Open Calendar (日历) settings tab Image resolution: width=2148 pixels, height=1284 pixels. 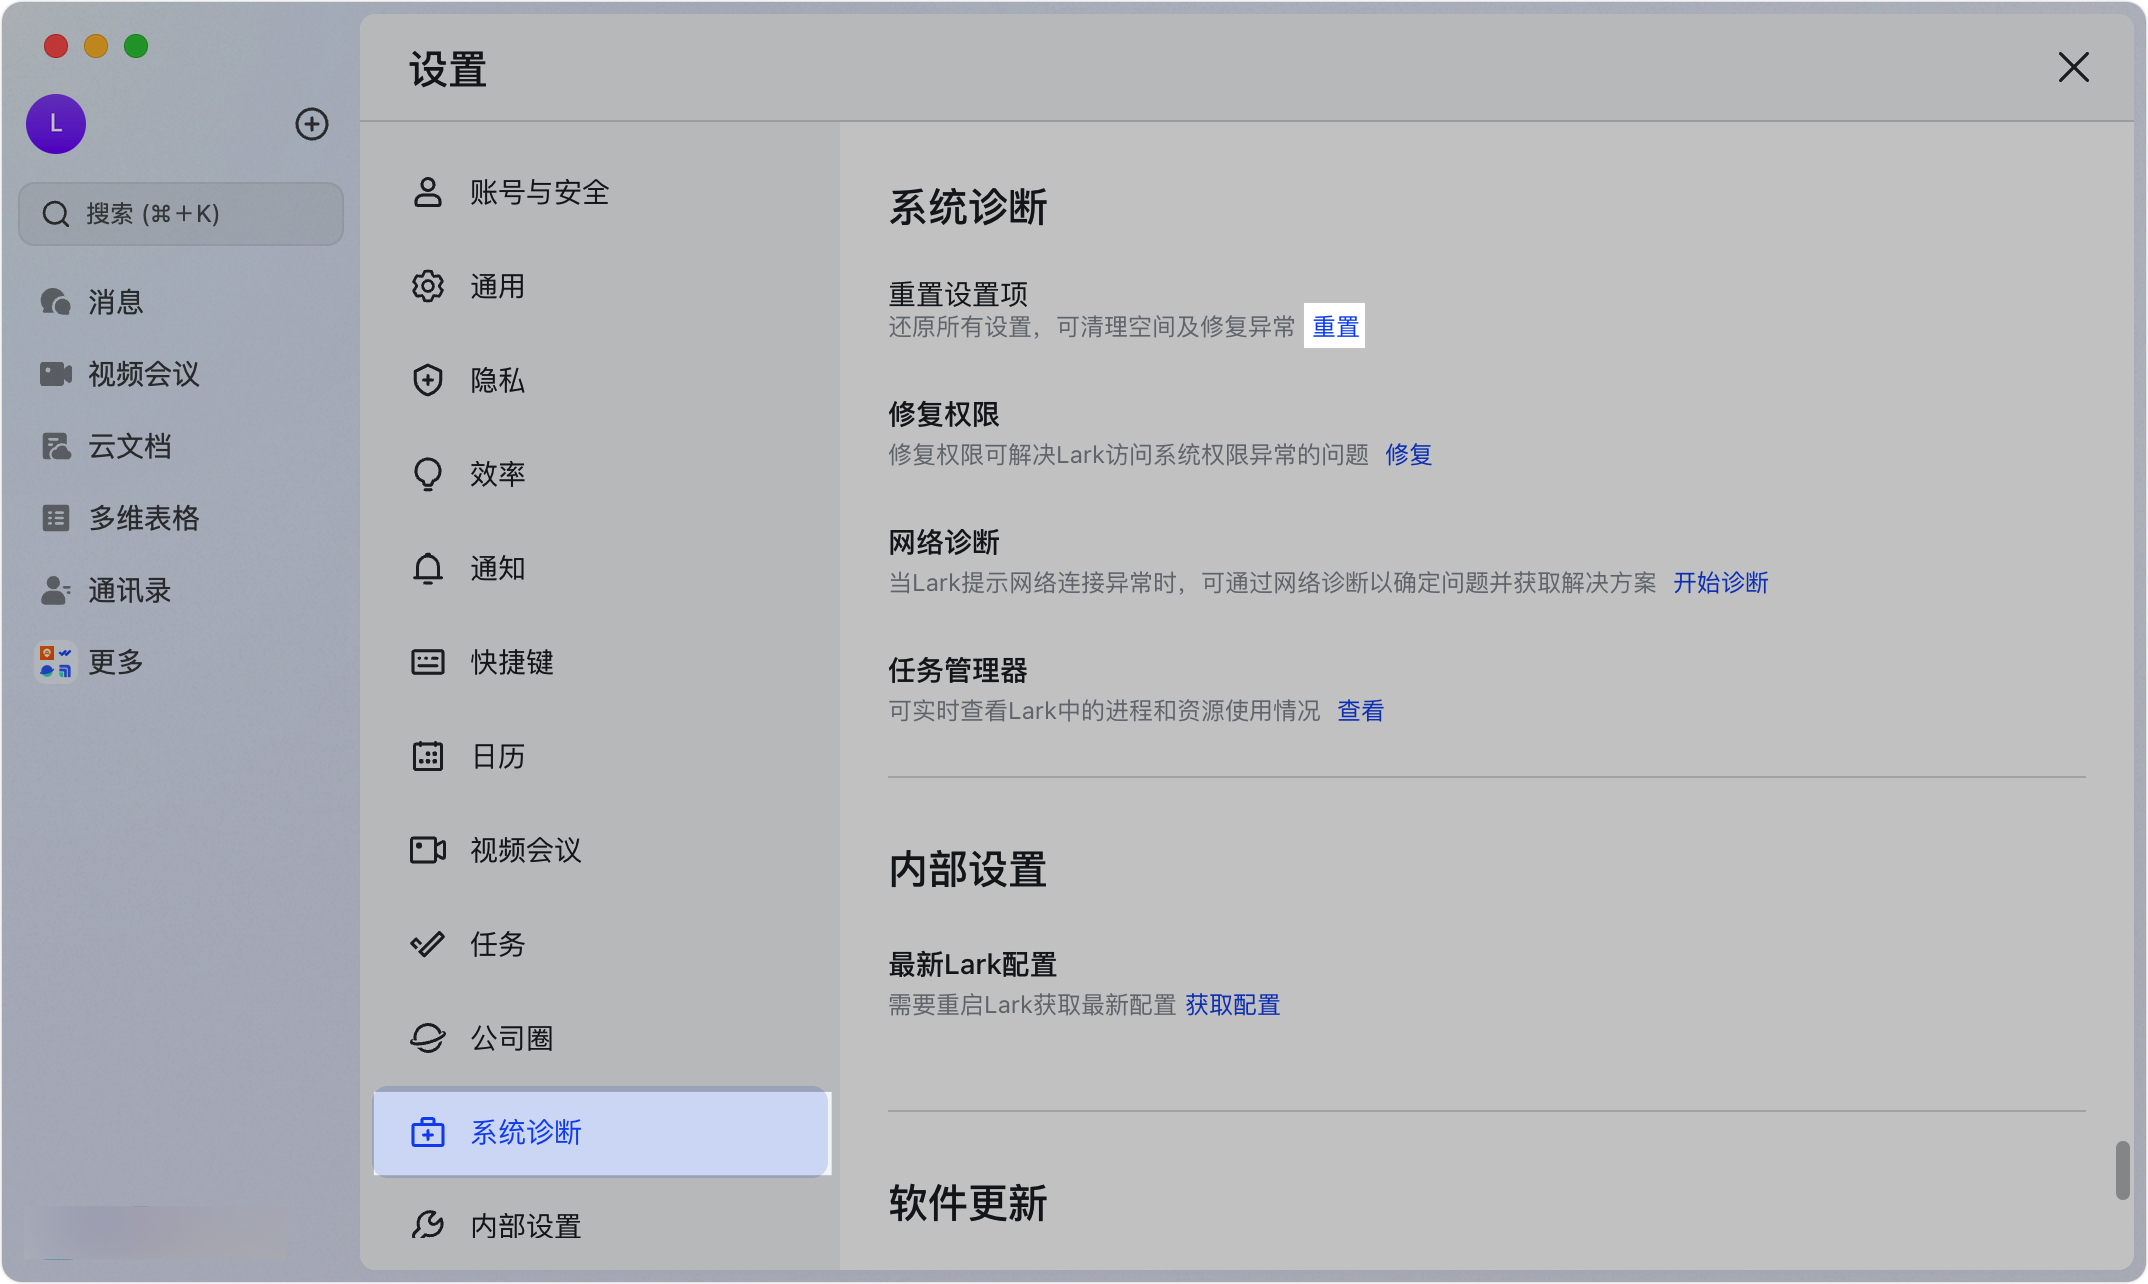(497, 756)
